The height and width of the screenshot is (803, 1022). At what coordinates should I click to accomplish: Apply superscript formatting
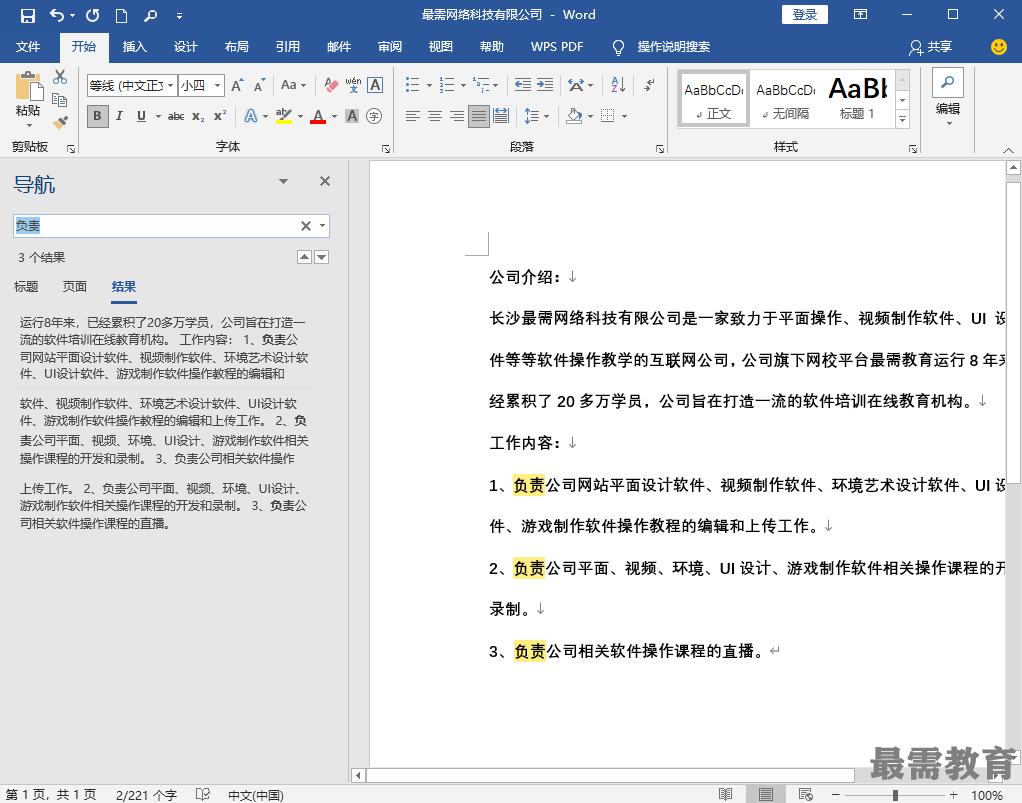(220, 117)
